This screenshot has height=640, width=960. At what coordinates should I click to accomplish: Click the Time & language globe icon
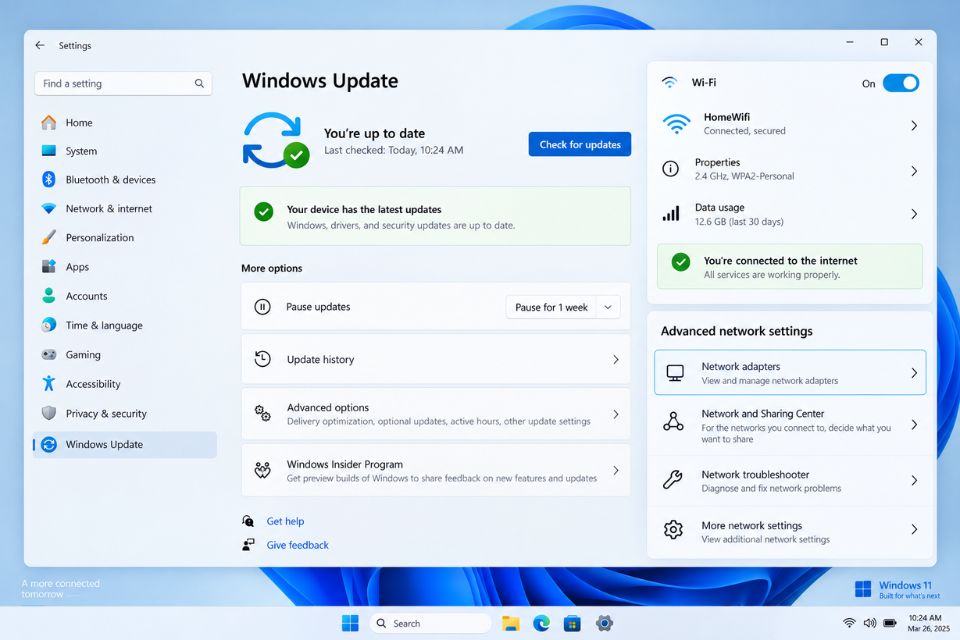(x=48, y=325)
